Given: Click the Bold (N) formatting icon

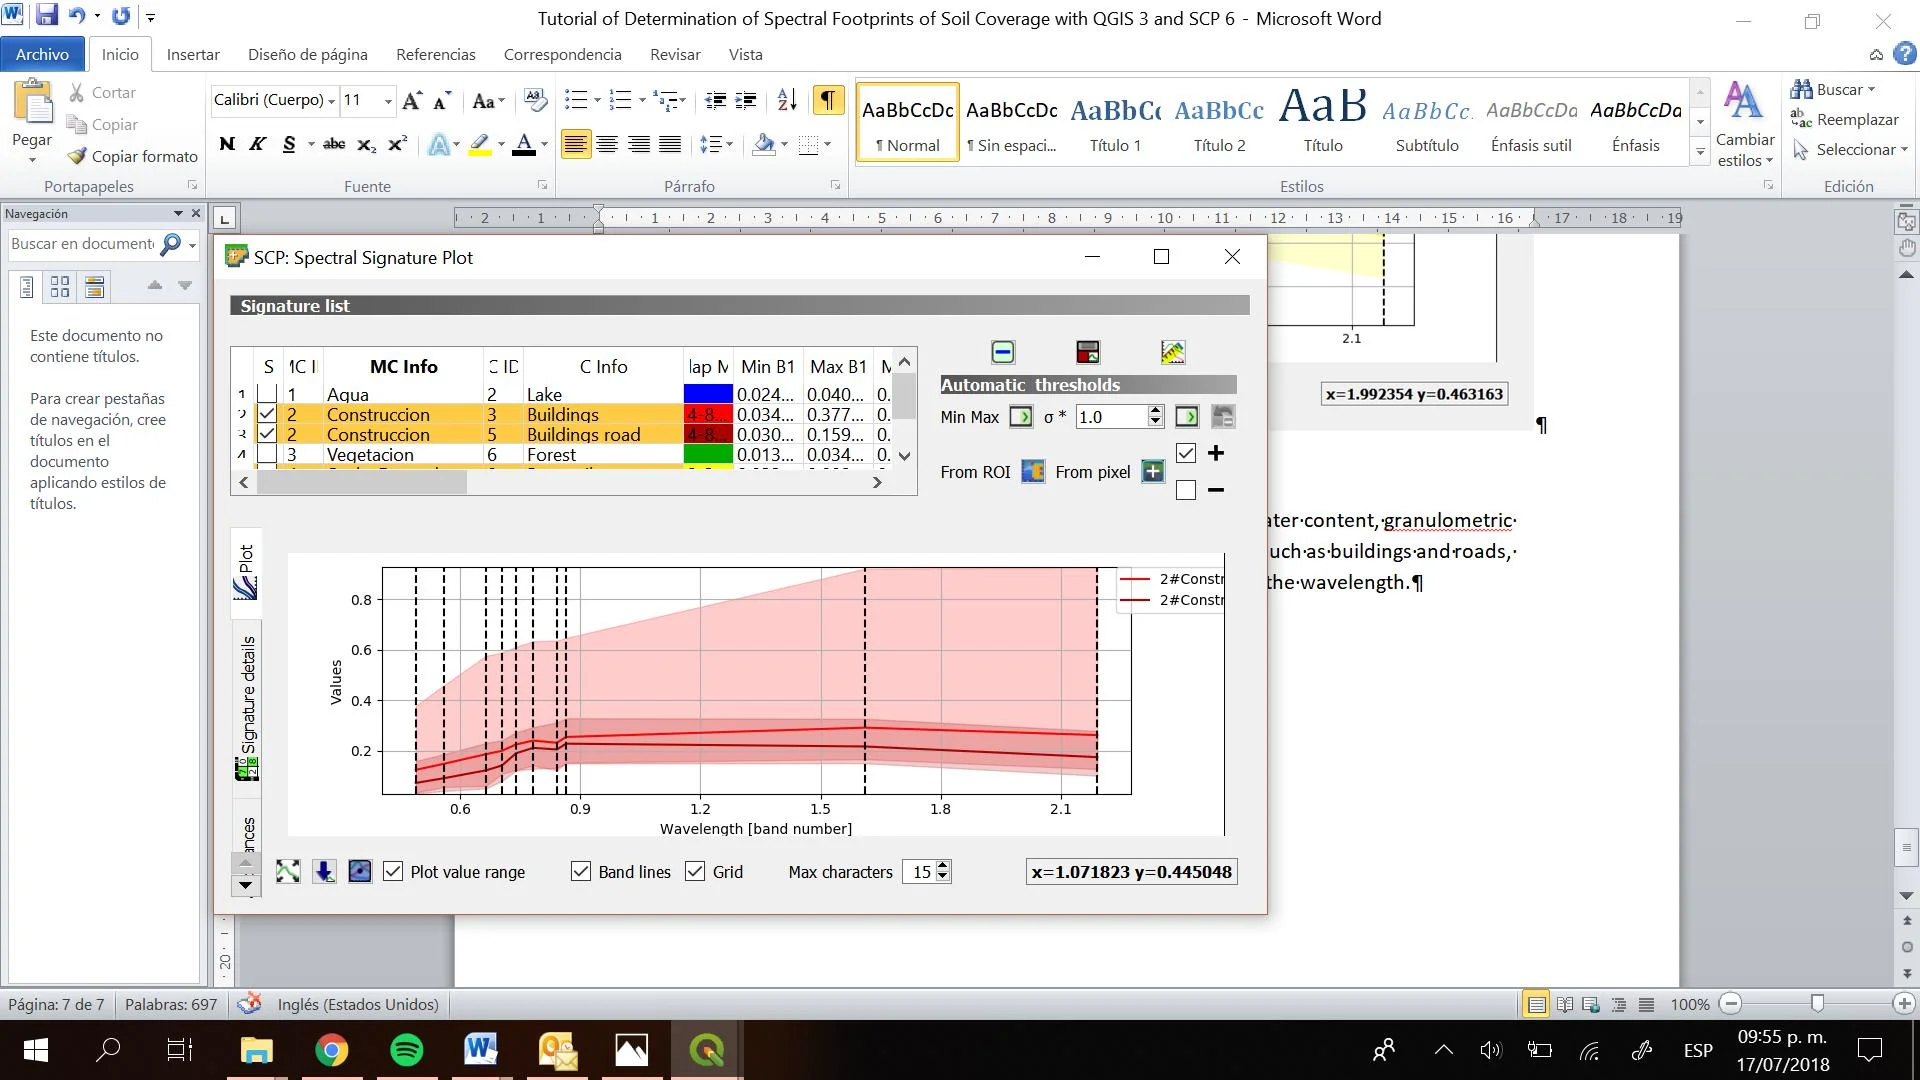Looking at the screenshot, I should (227, 145).
